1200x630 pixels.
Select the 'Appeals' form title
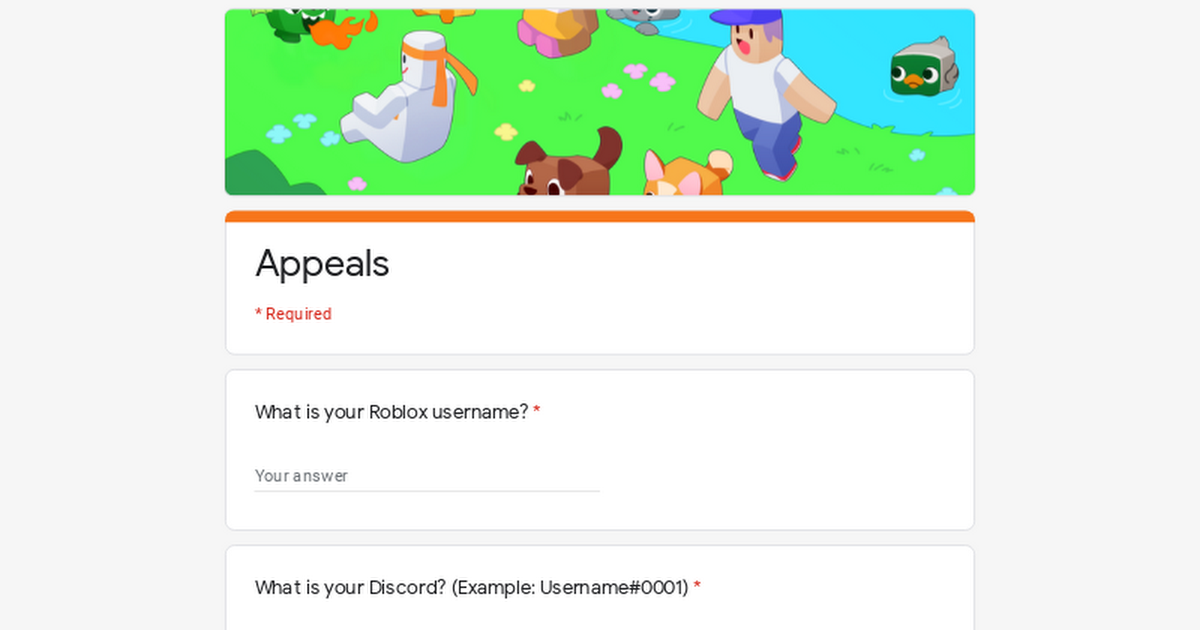[322, 264]
